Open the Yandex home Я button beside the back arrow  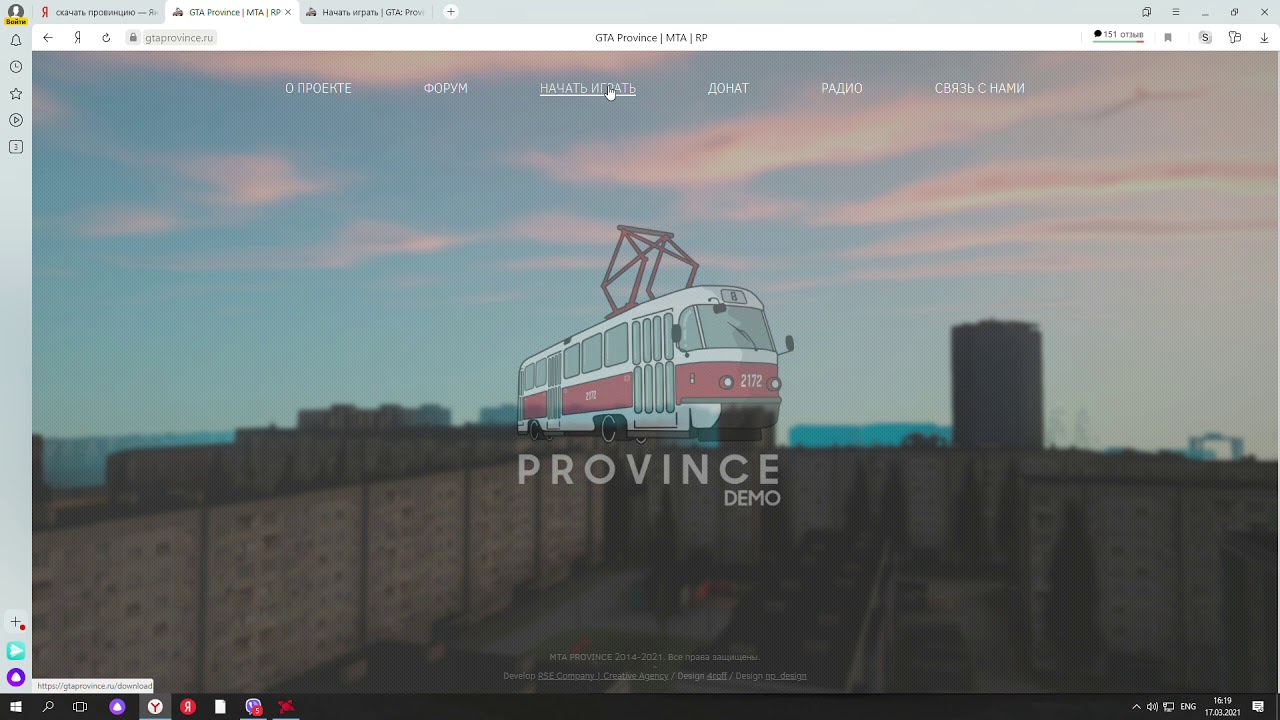click(77, 37)
